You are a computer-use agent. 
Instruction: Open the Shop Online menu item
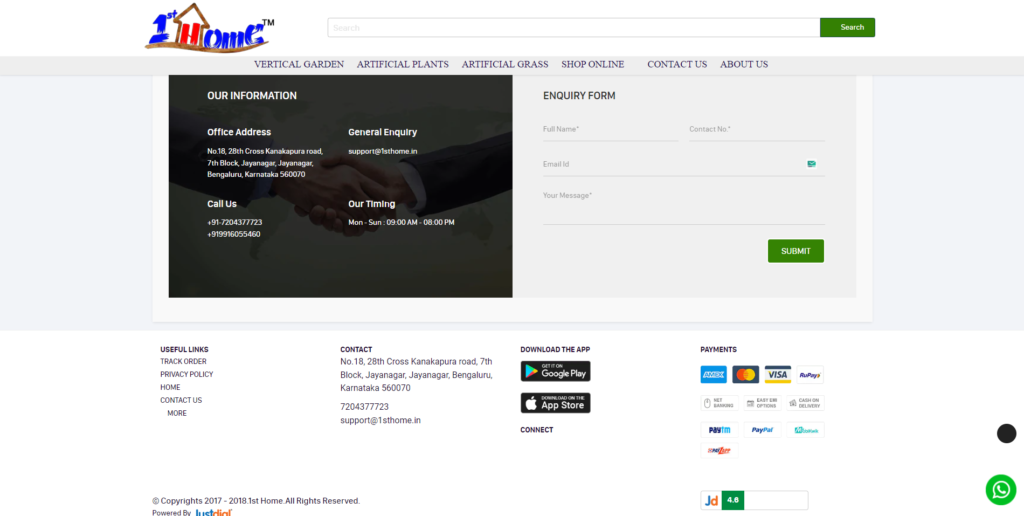(x=592, y=64)
